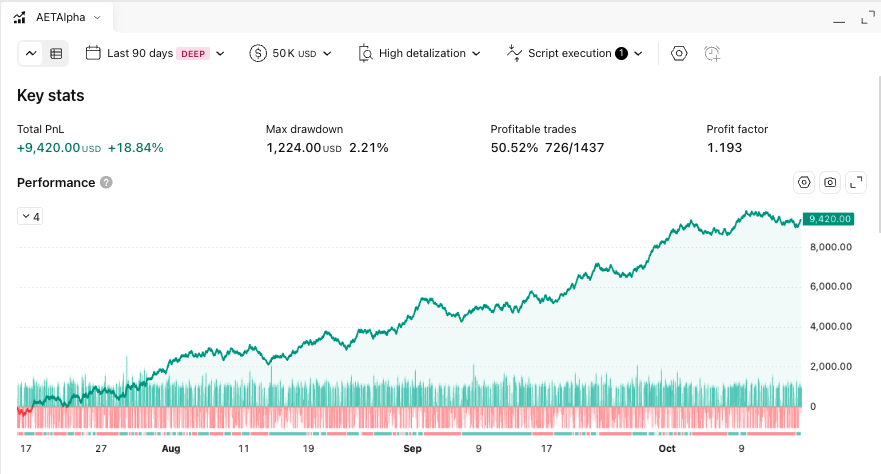The width and height of the screenshot is (881, 474).
Task: Click the Script execution icon
Action: point(514,53)
